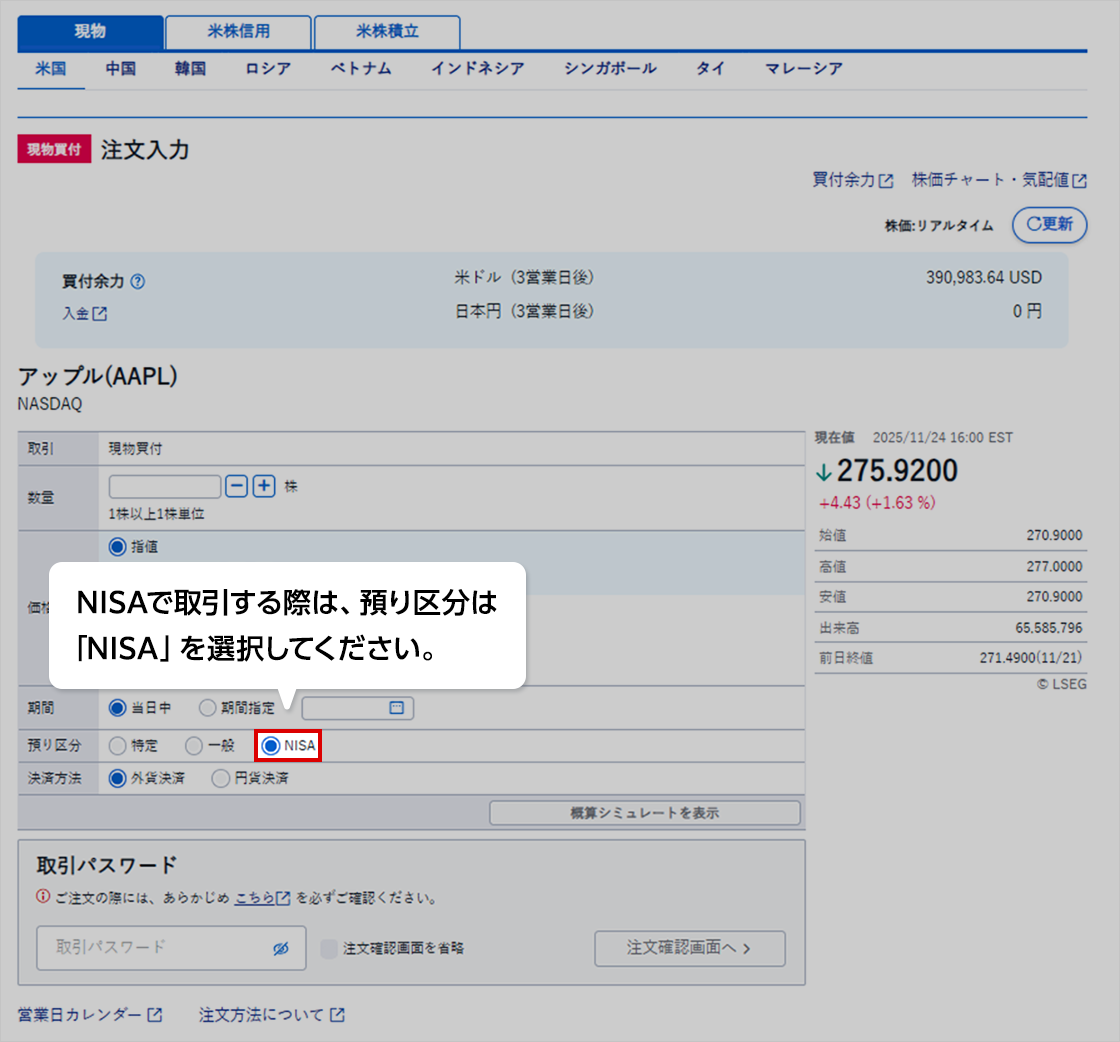Choose 円貨決済 settlement option

[221, 779]
